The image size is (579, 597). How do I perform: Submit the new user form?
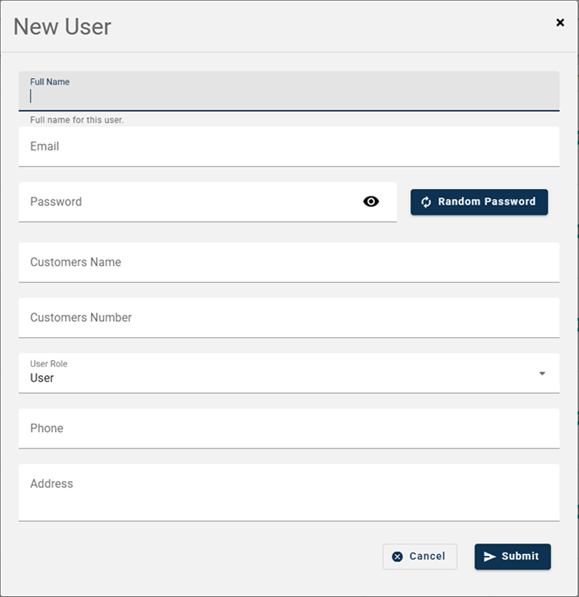(x=512, y=556)
